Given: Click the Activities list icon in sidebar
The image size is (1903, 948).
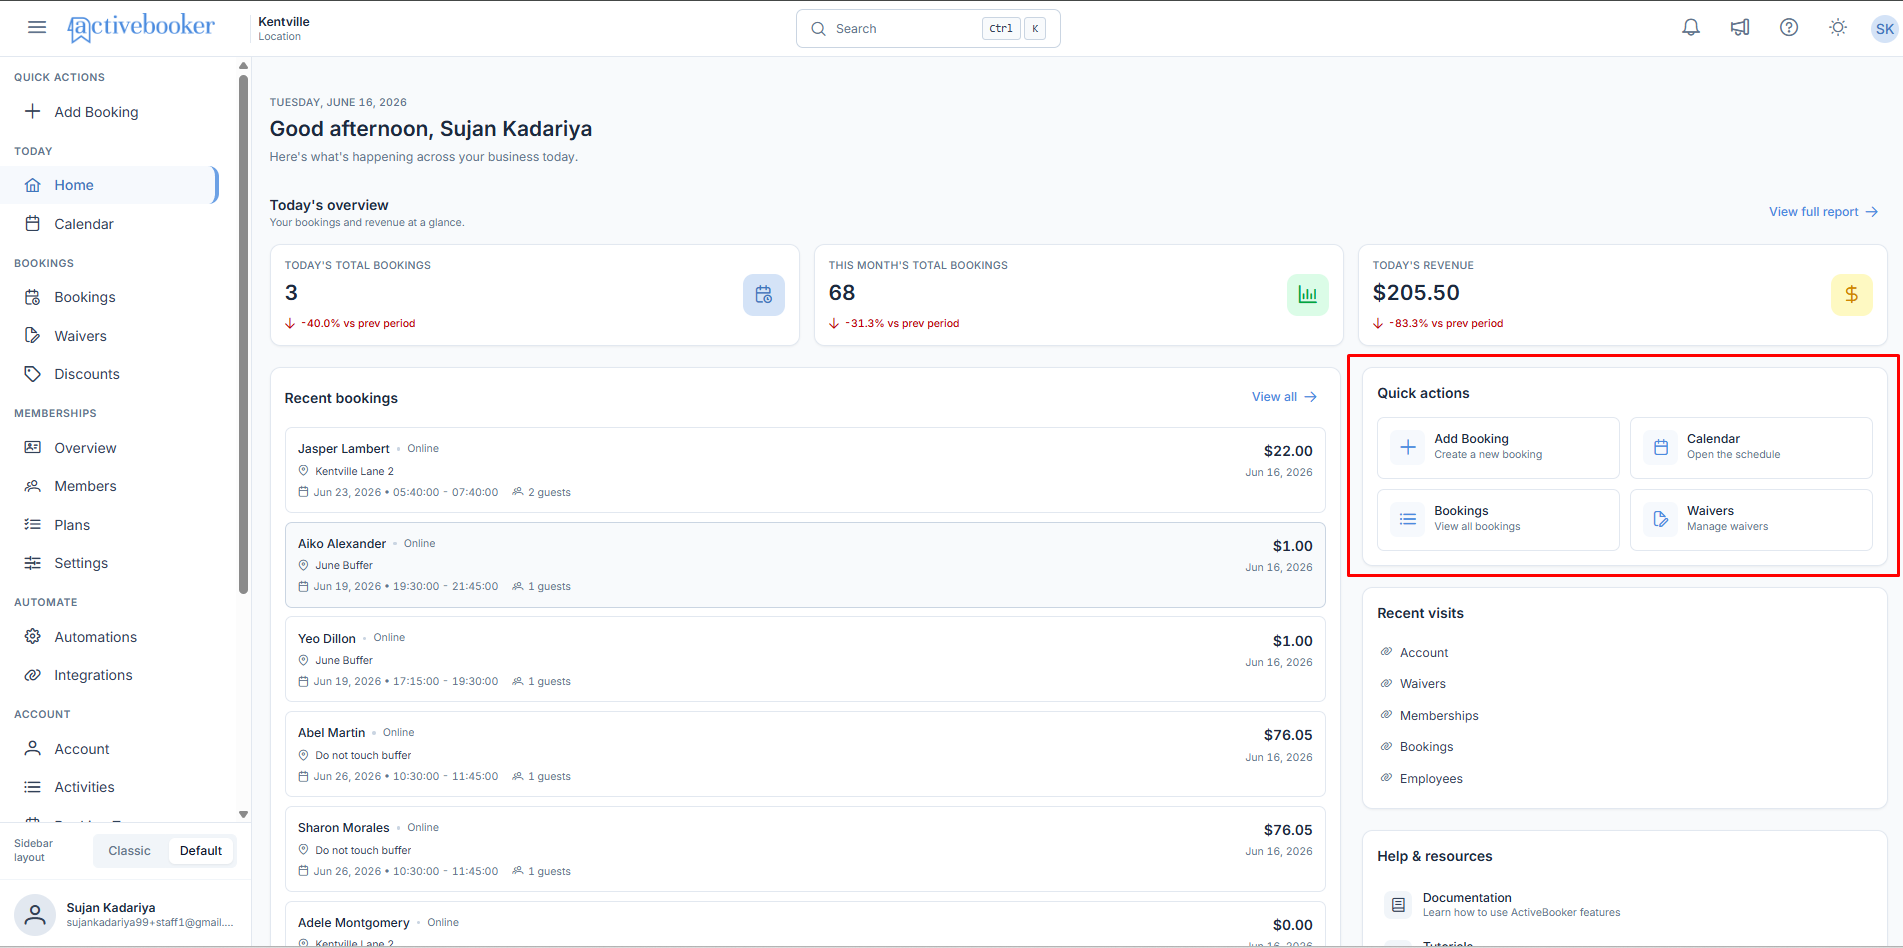Looking at the screenshot, I should point(33,787).
